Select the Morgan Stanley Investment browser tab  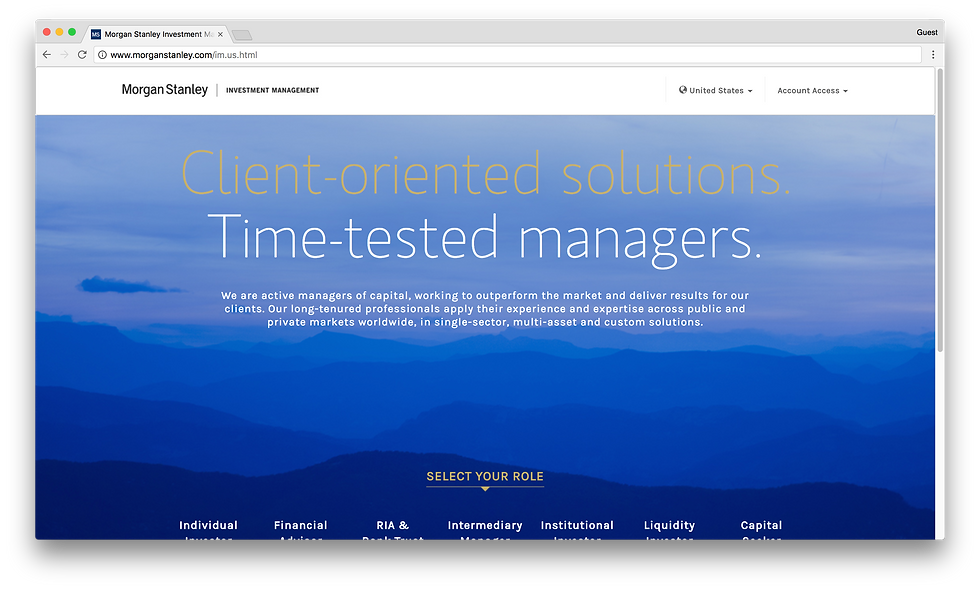156,34
